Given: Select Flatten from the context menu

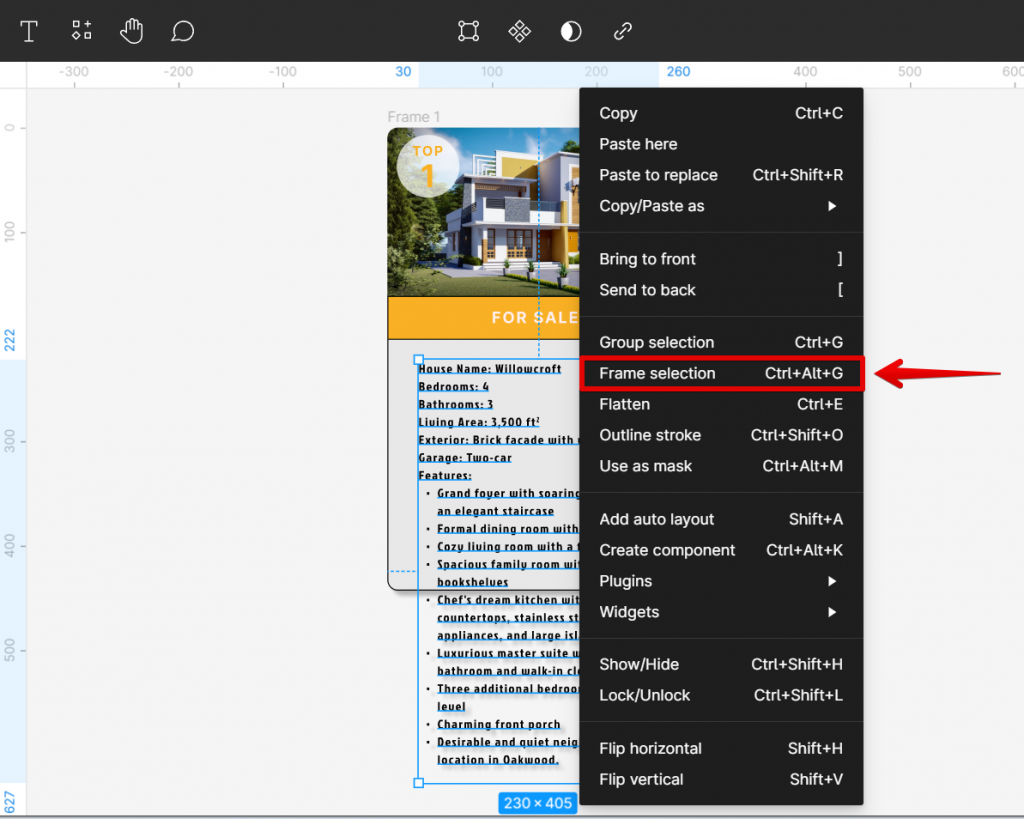Looking at the screenshot, I should [625, 404].
